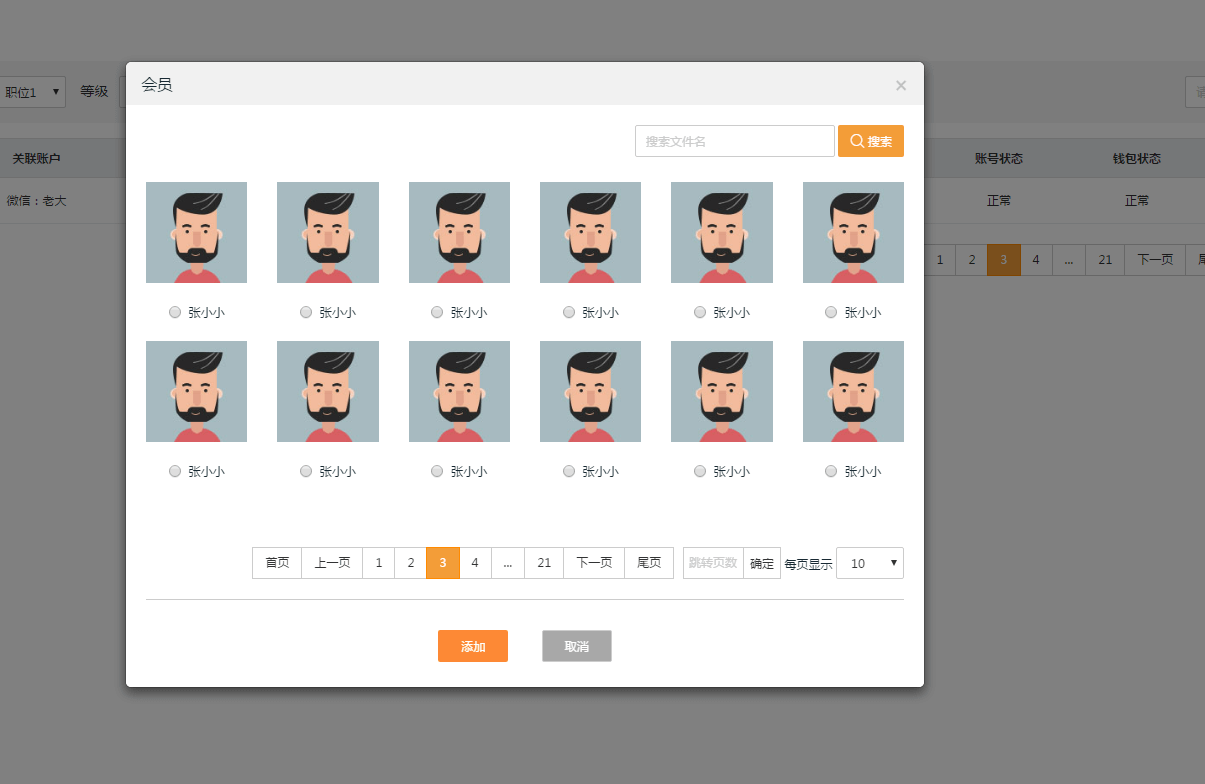Select the first avatar thumbnail in top row
Screen dimensions: 1205x784
point(196,232)
